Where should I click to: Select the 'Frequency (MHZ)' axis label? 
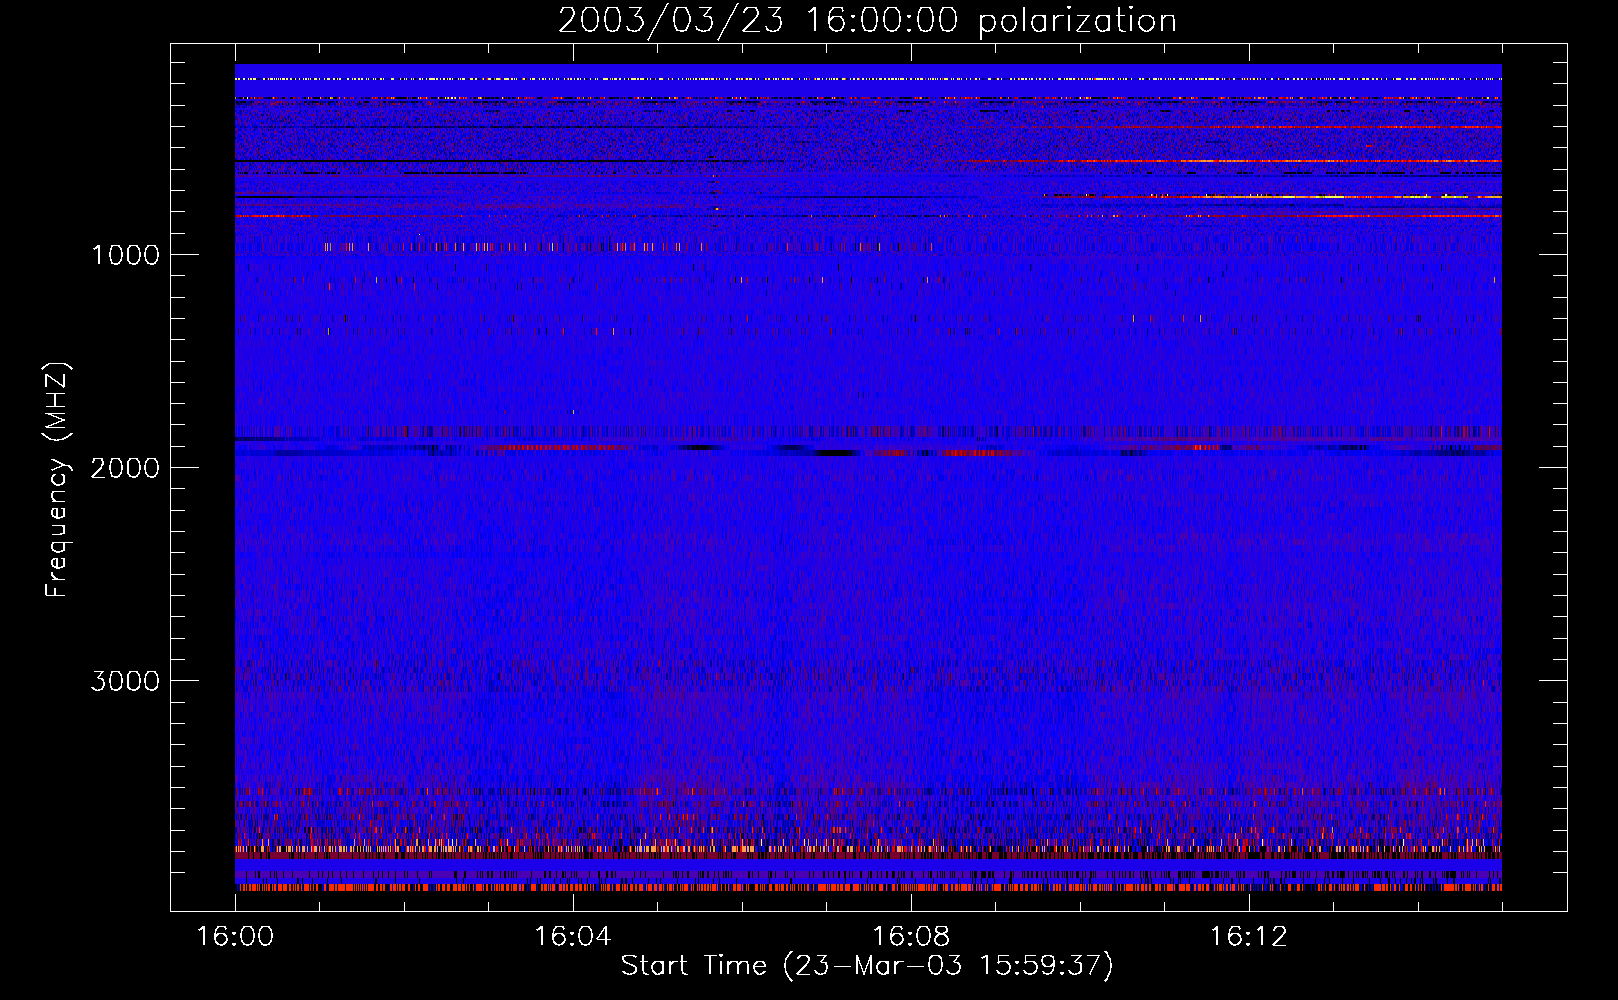[56, 480]
